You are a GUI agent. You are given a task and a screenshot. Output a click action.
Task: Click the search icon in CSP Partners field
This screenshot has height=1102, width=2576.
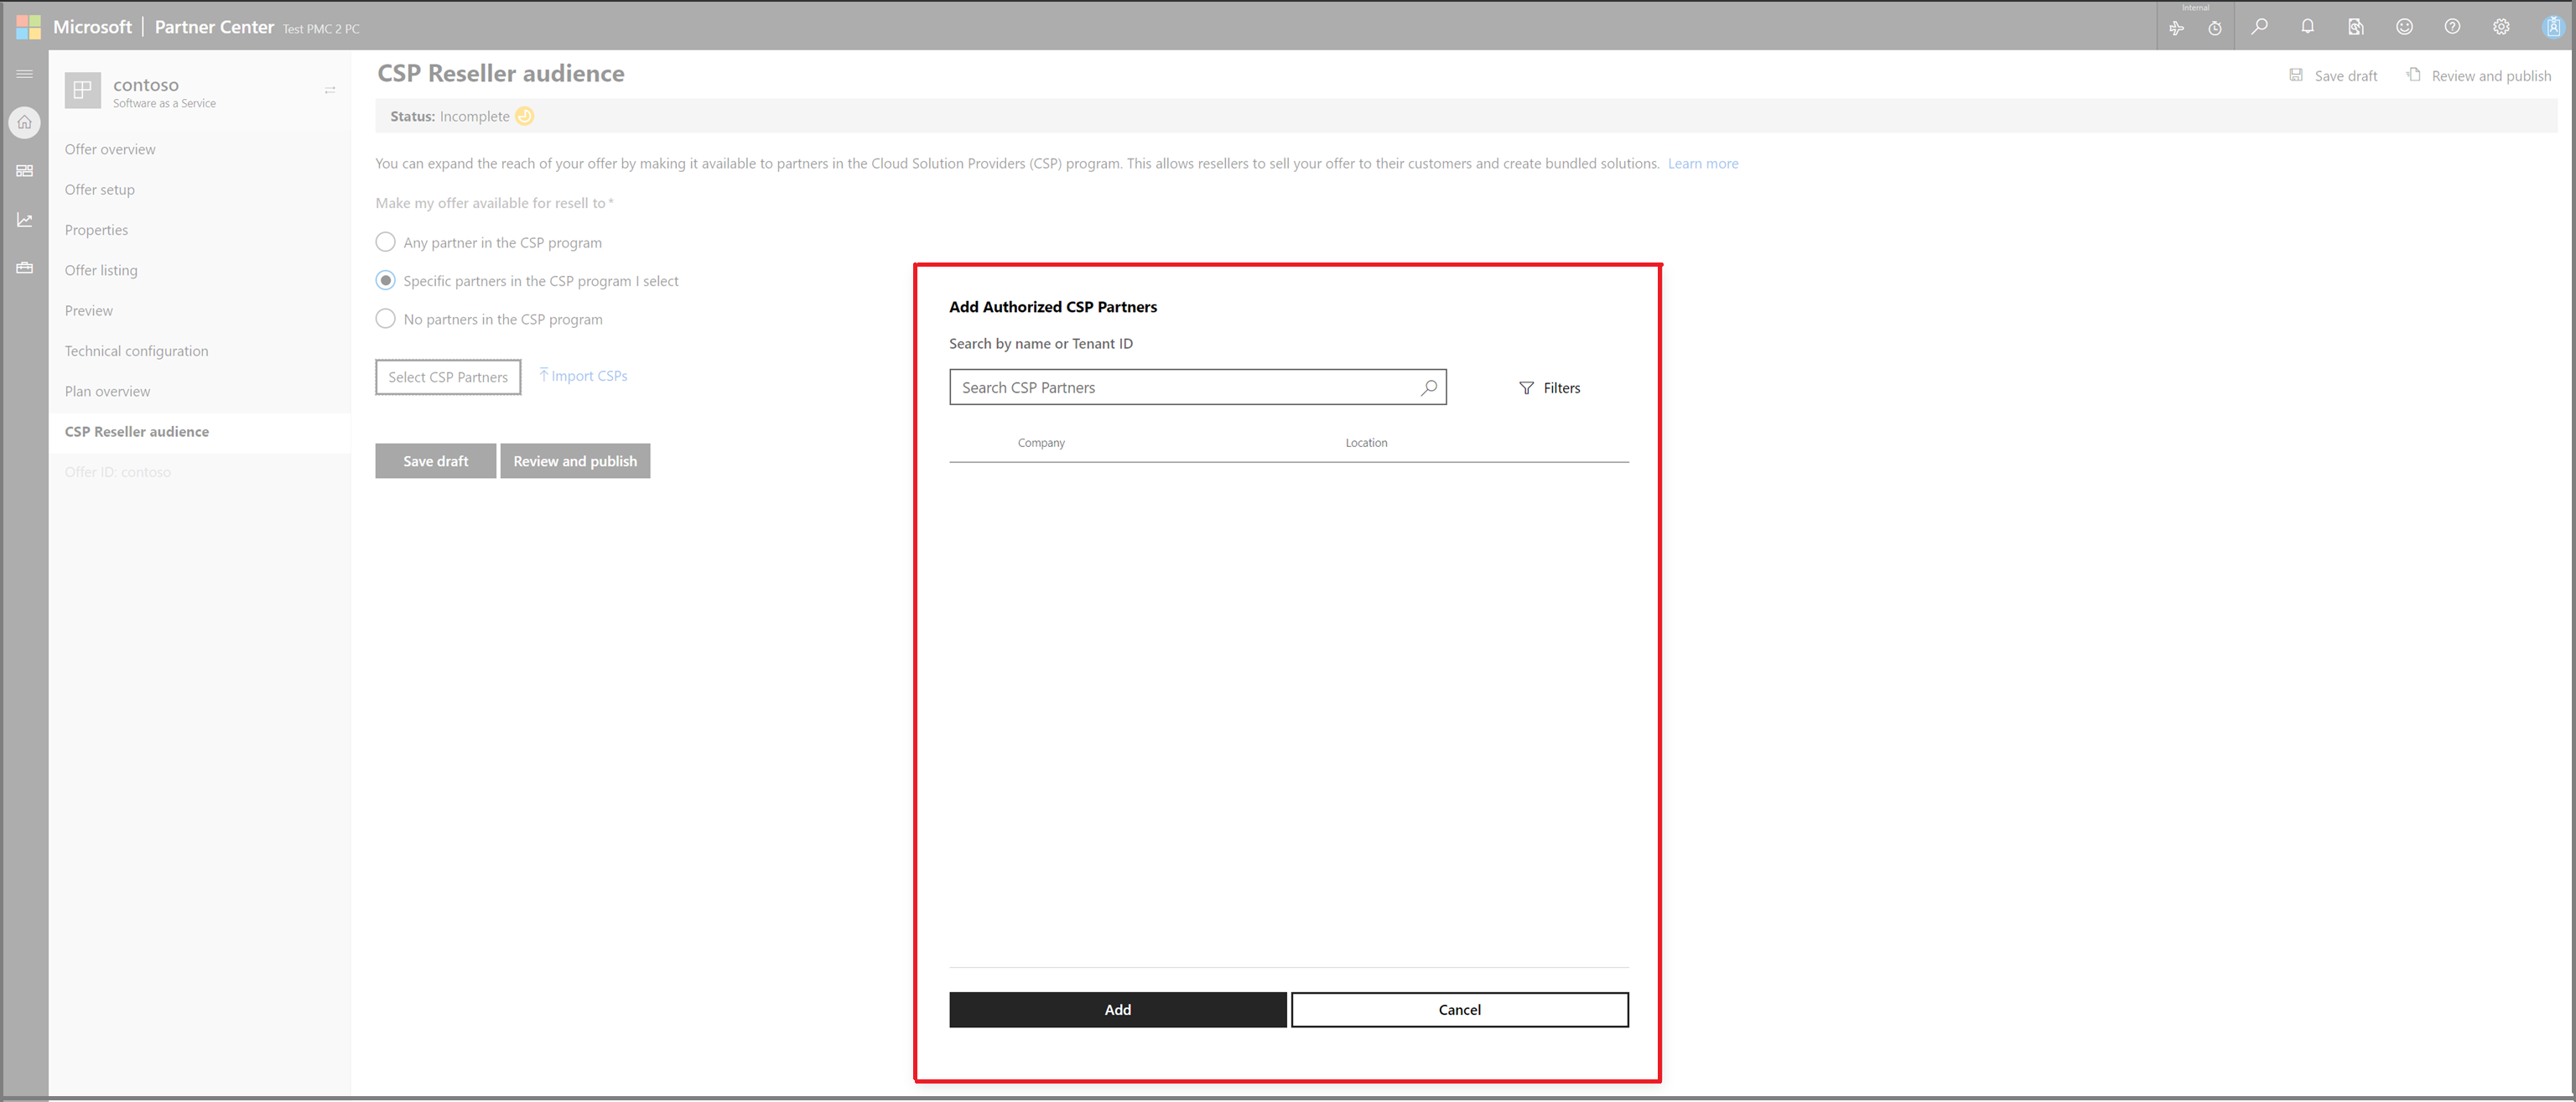1429,386
